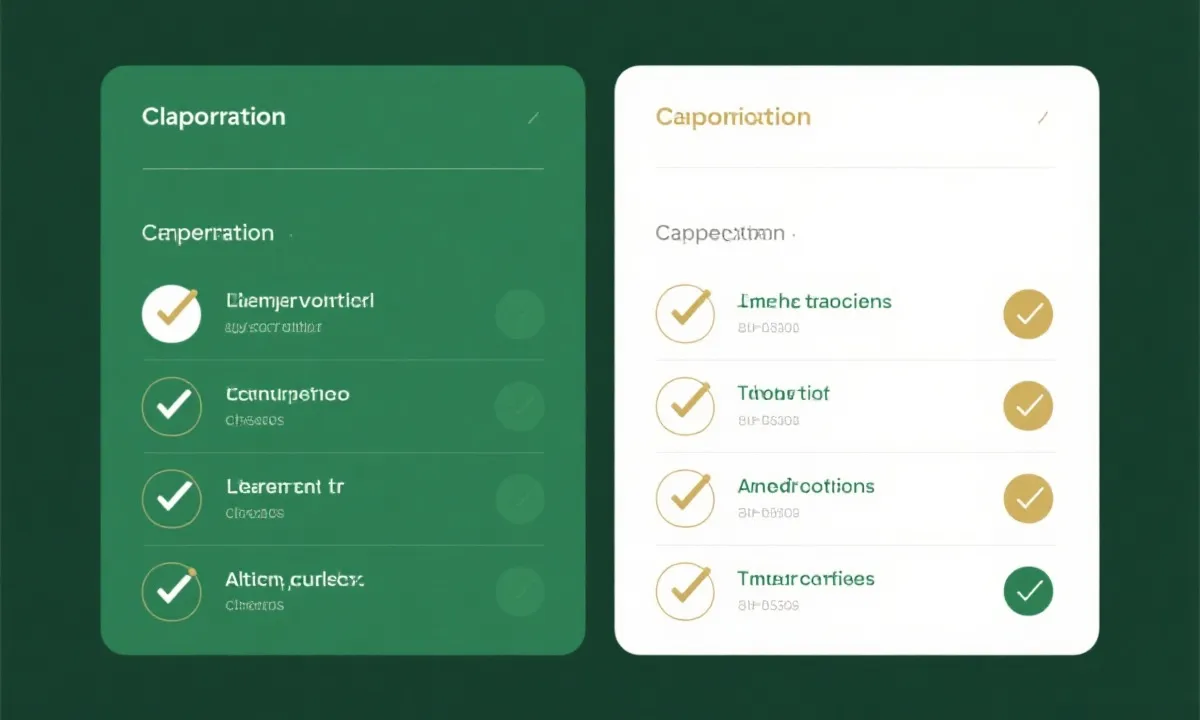This screenshot has height=720, width=1200.
Task: Click the edit pencil icon on green card
Action: click(x=533, y=118)
